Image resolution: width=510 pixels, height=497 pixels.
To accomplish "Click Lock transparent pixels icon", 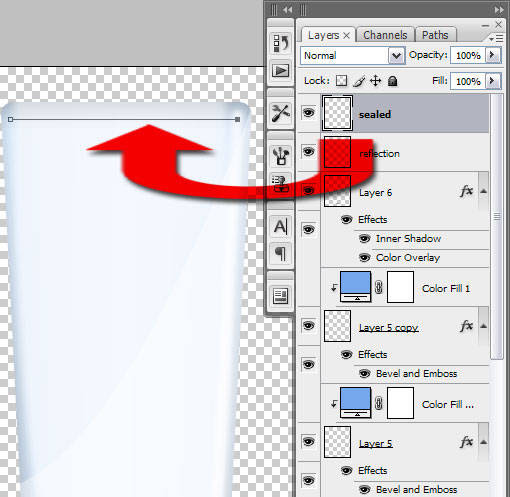I will 341,81.
